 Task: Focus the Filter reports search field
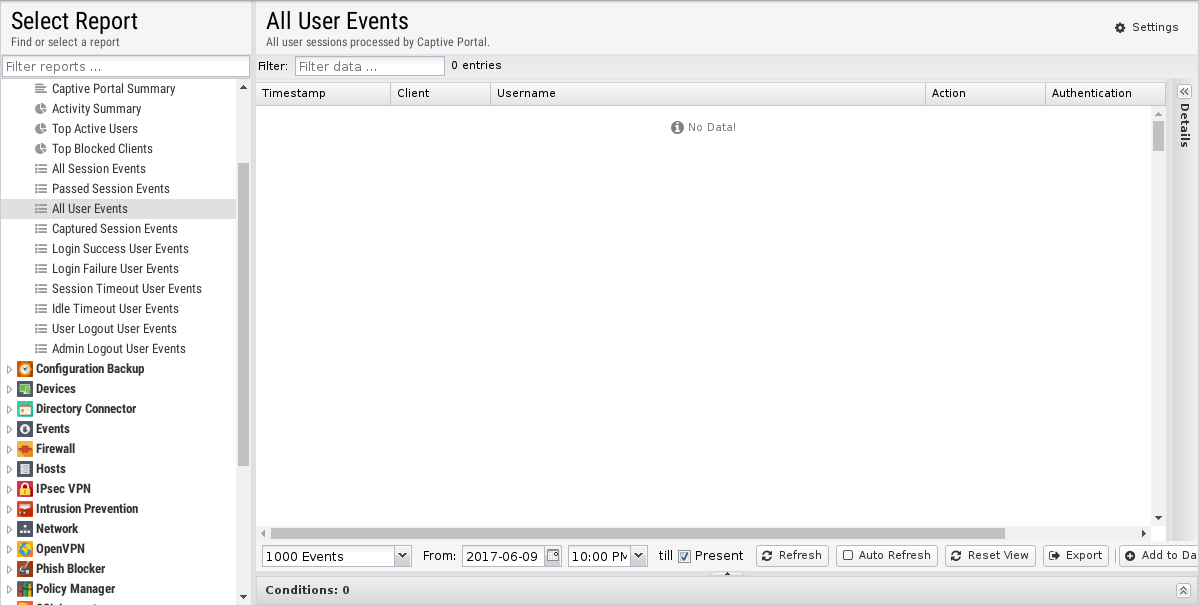[x=126, y=66]
